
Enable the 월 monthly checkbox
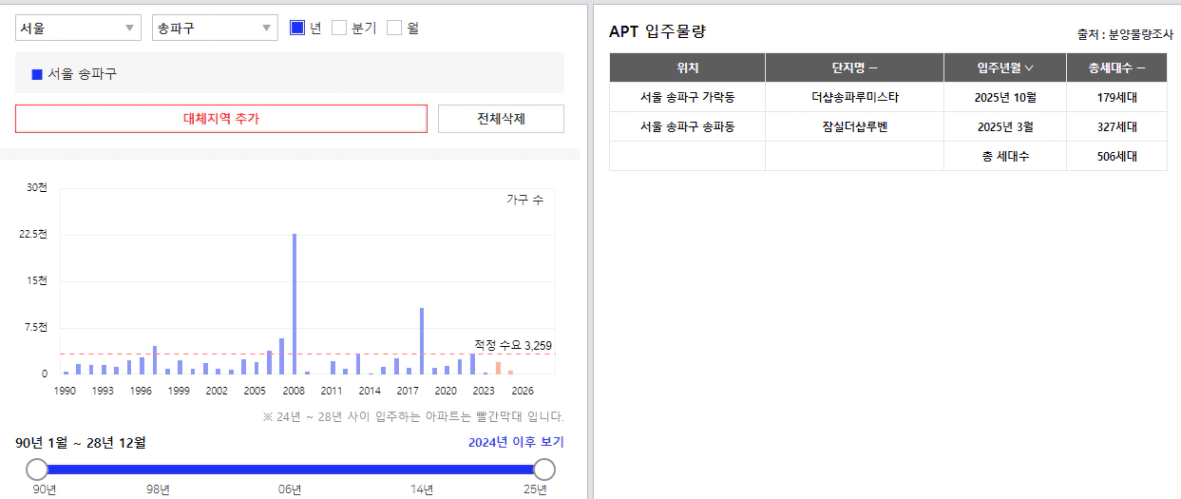(x=394, y=29)
